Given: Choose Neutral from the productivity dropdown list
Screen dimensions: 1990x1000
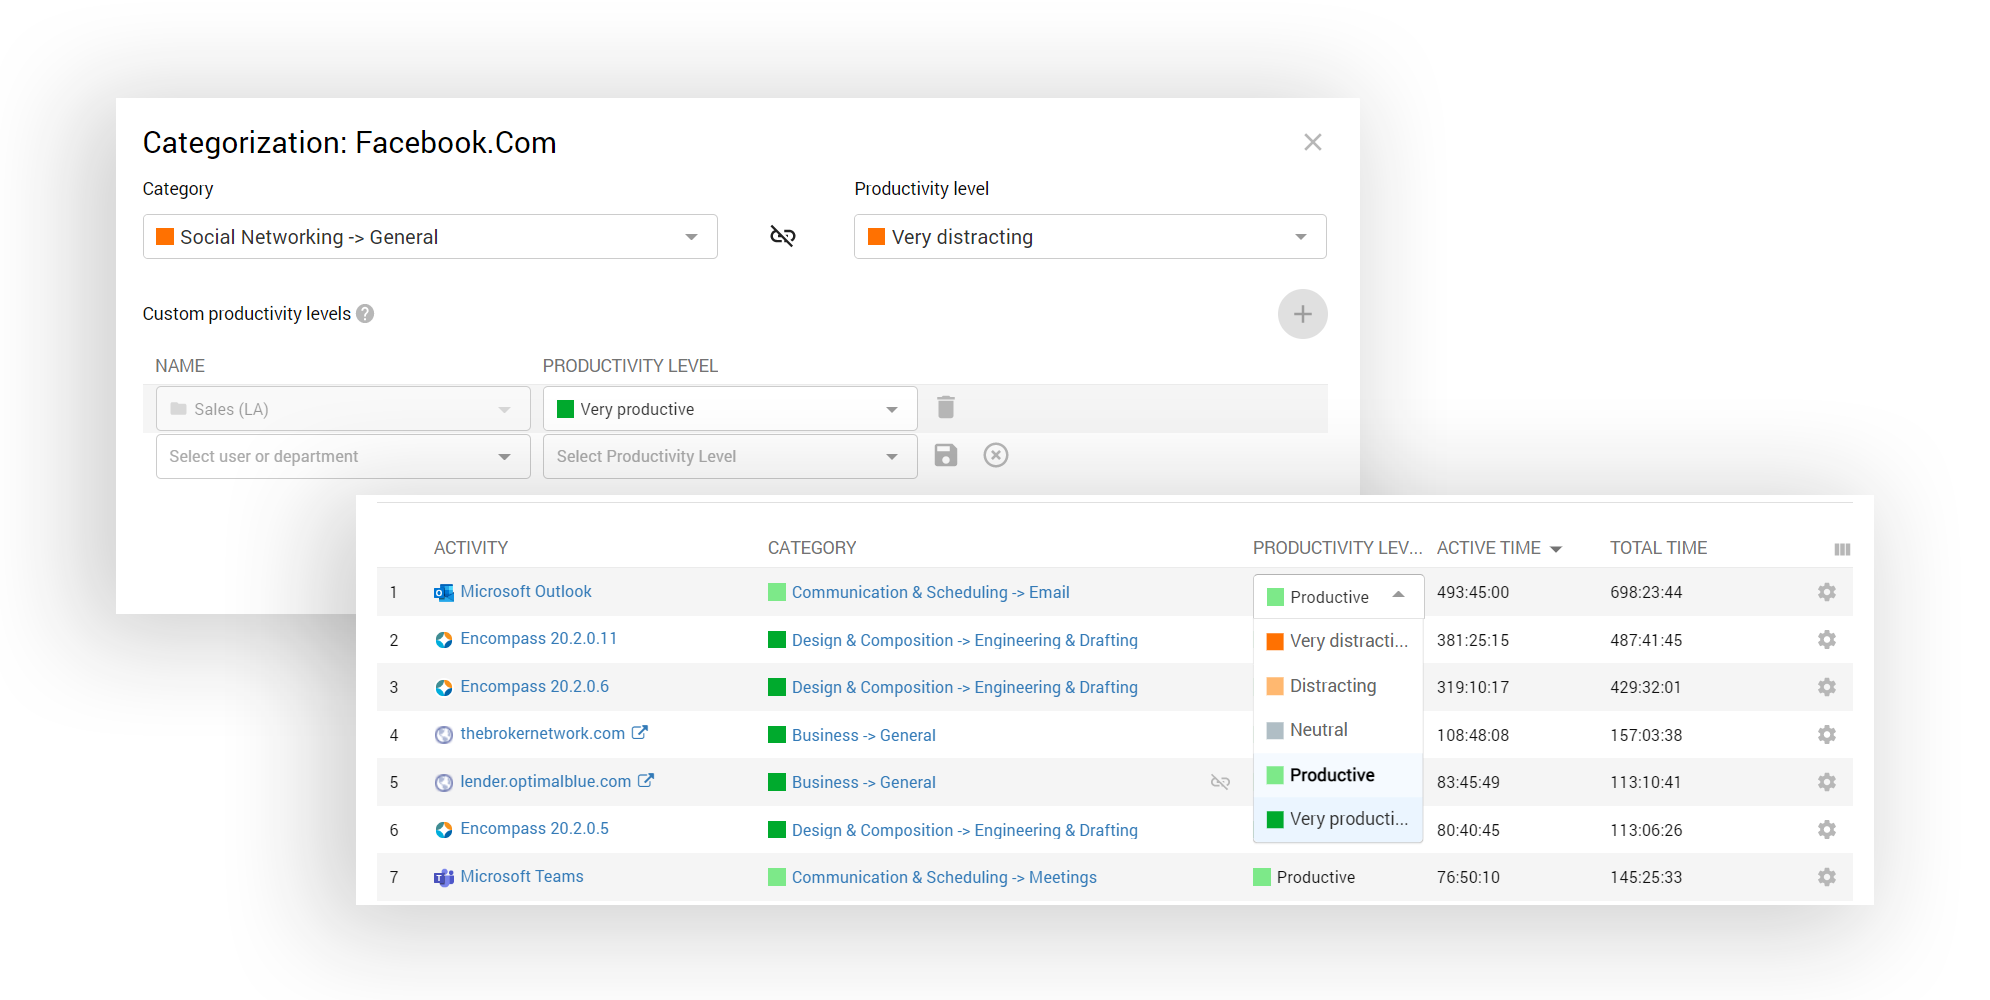Looking at the screenshot, I should tap(1318, 730).
